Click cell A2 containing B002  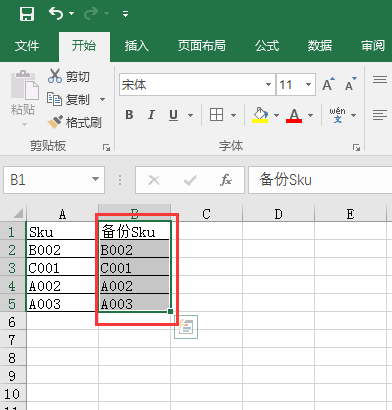click(x=62, y=249)
